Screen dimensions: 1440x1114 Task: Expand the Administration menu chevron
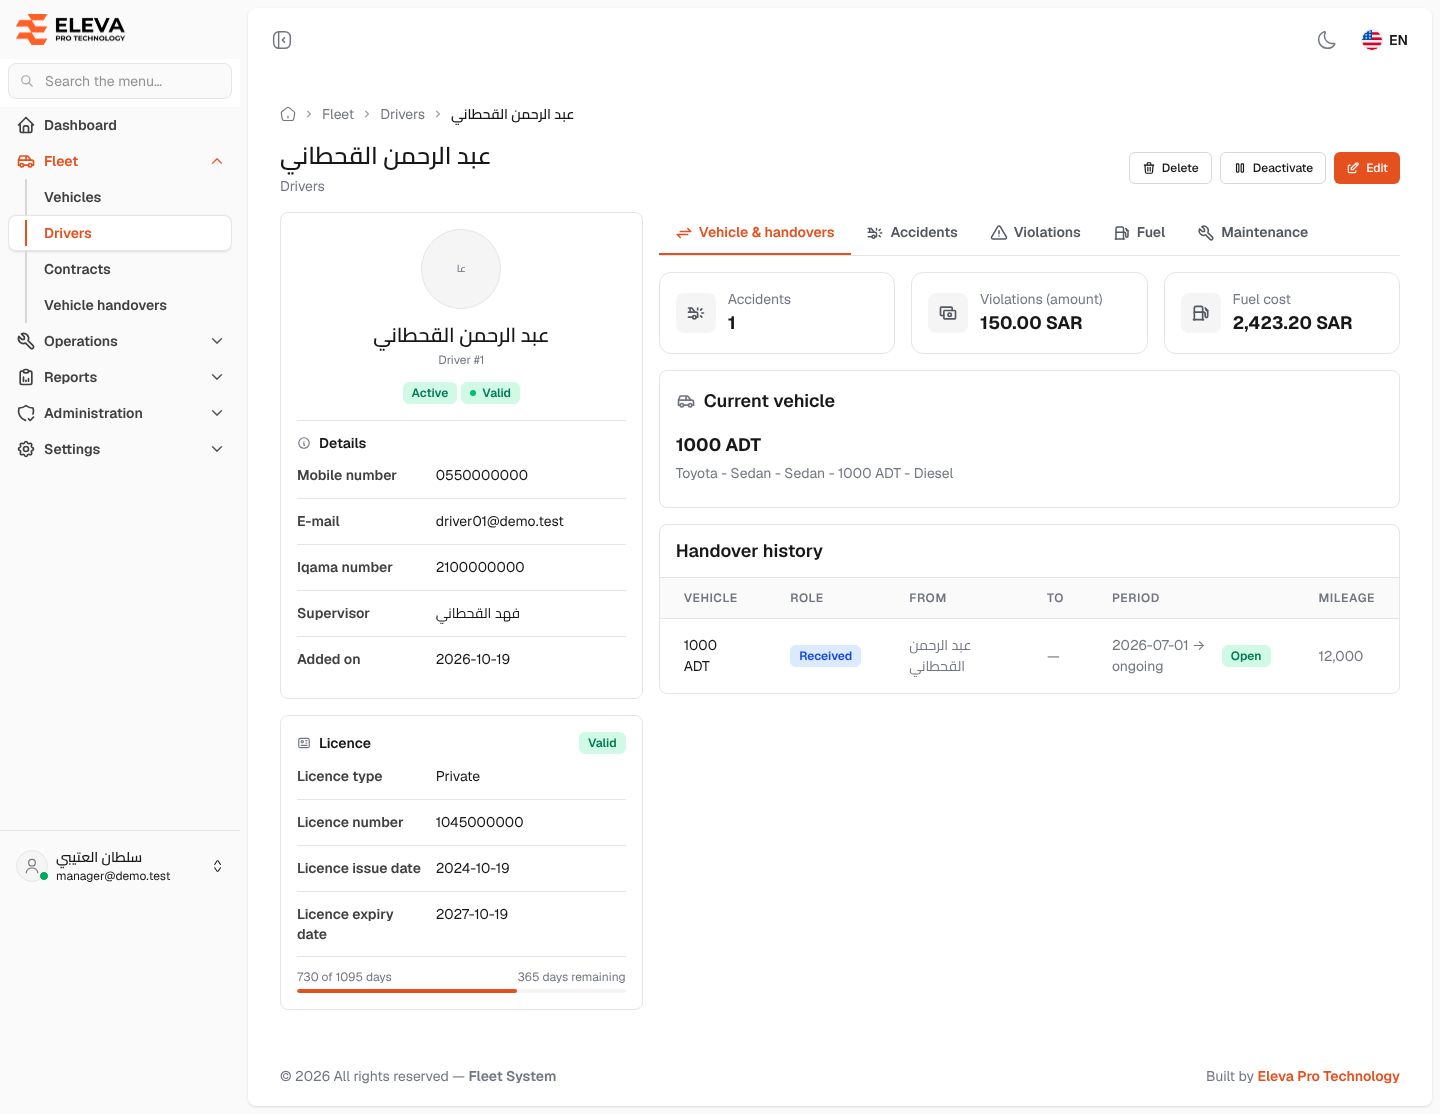[x=217, y=413]
